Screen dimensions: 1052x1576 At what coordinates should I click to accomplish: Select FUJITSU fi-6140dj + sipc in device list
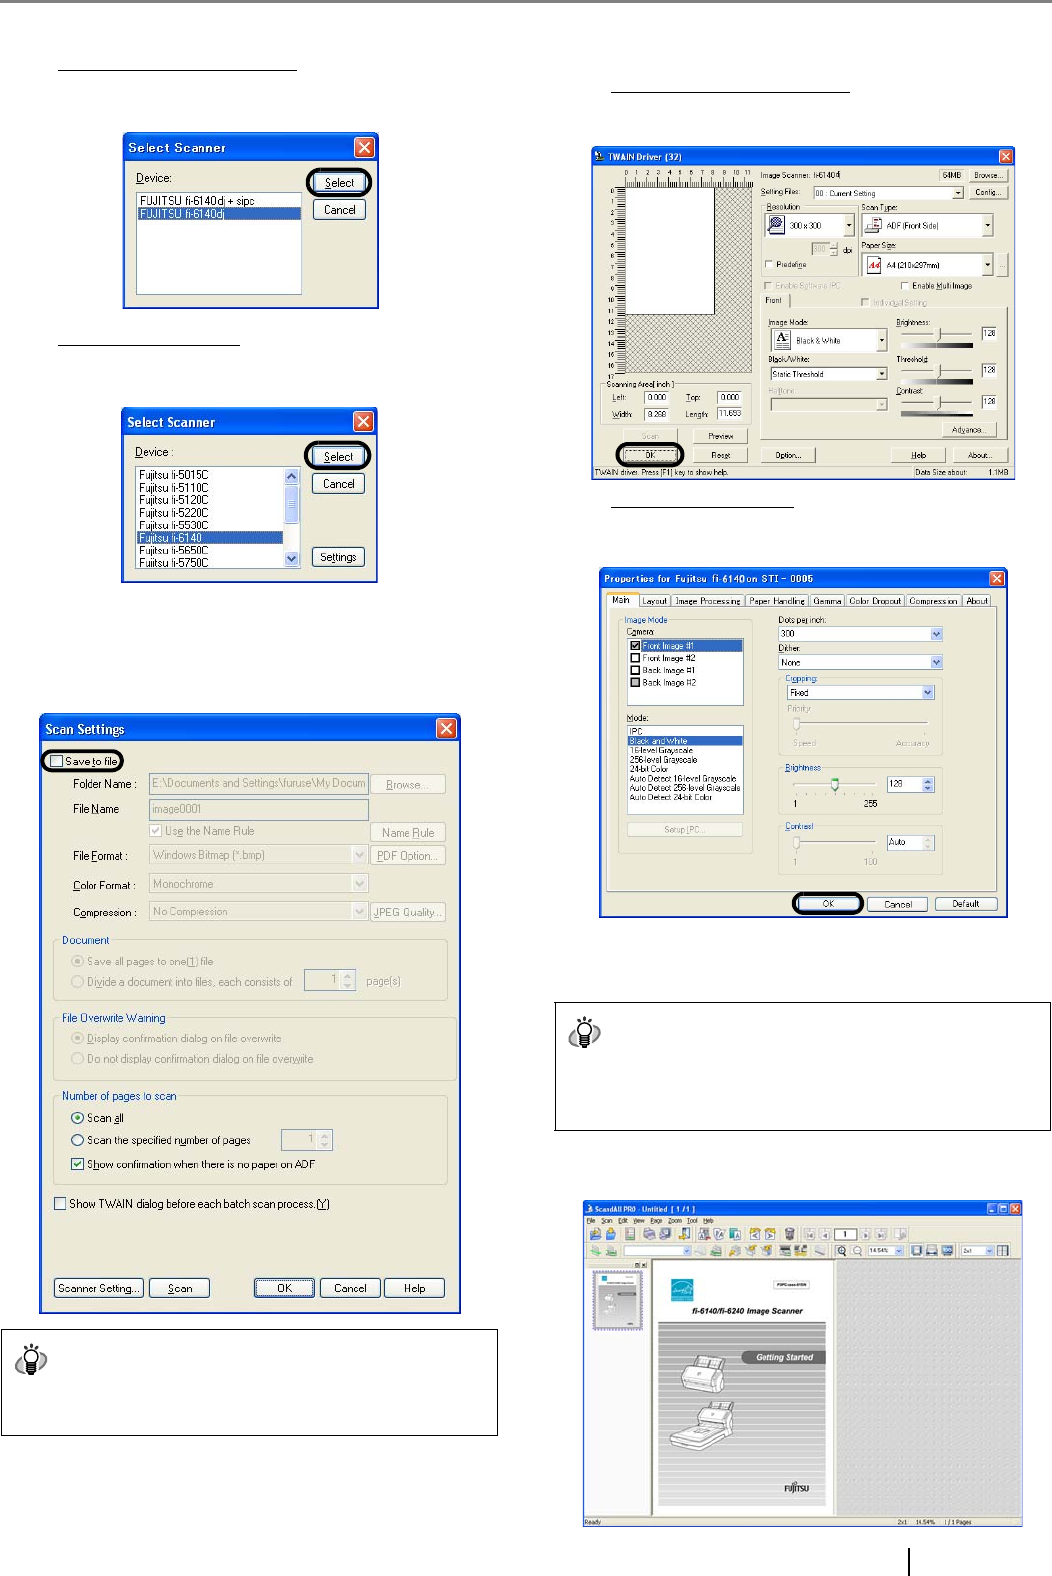coord(219,201)
